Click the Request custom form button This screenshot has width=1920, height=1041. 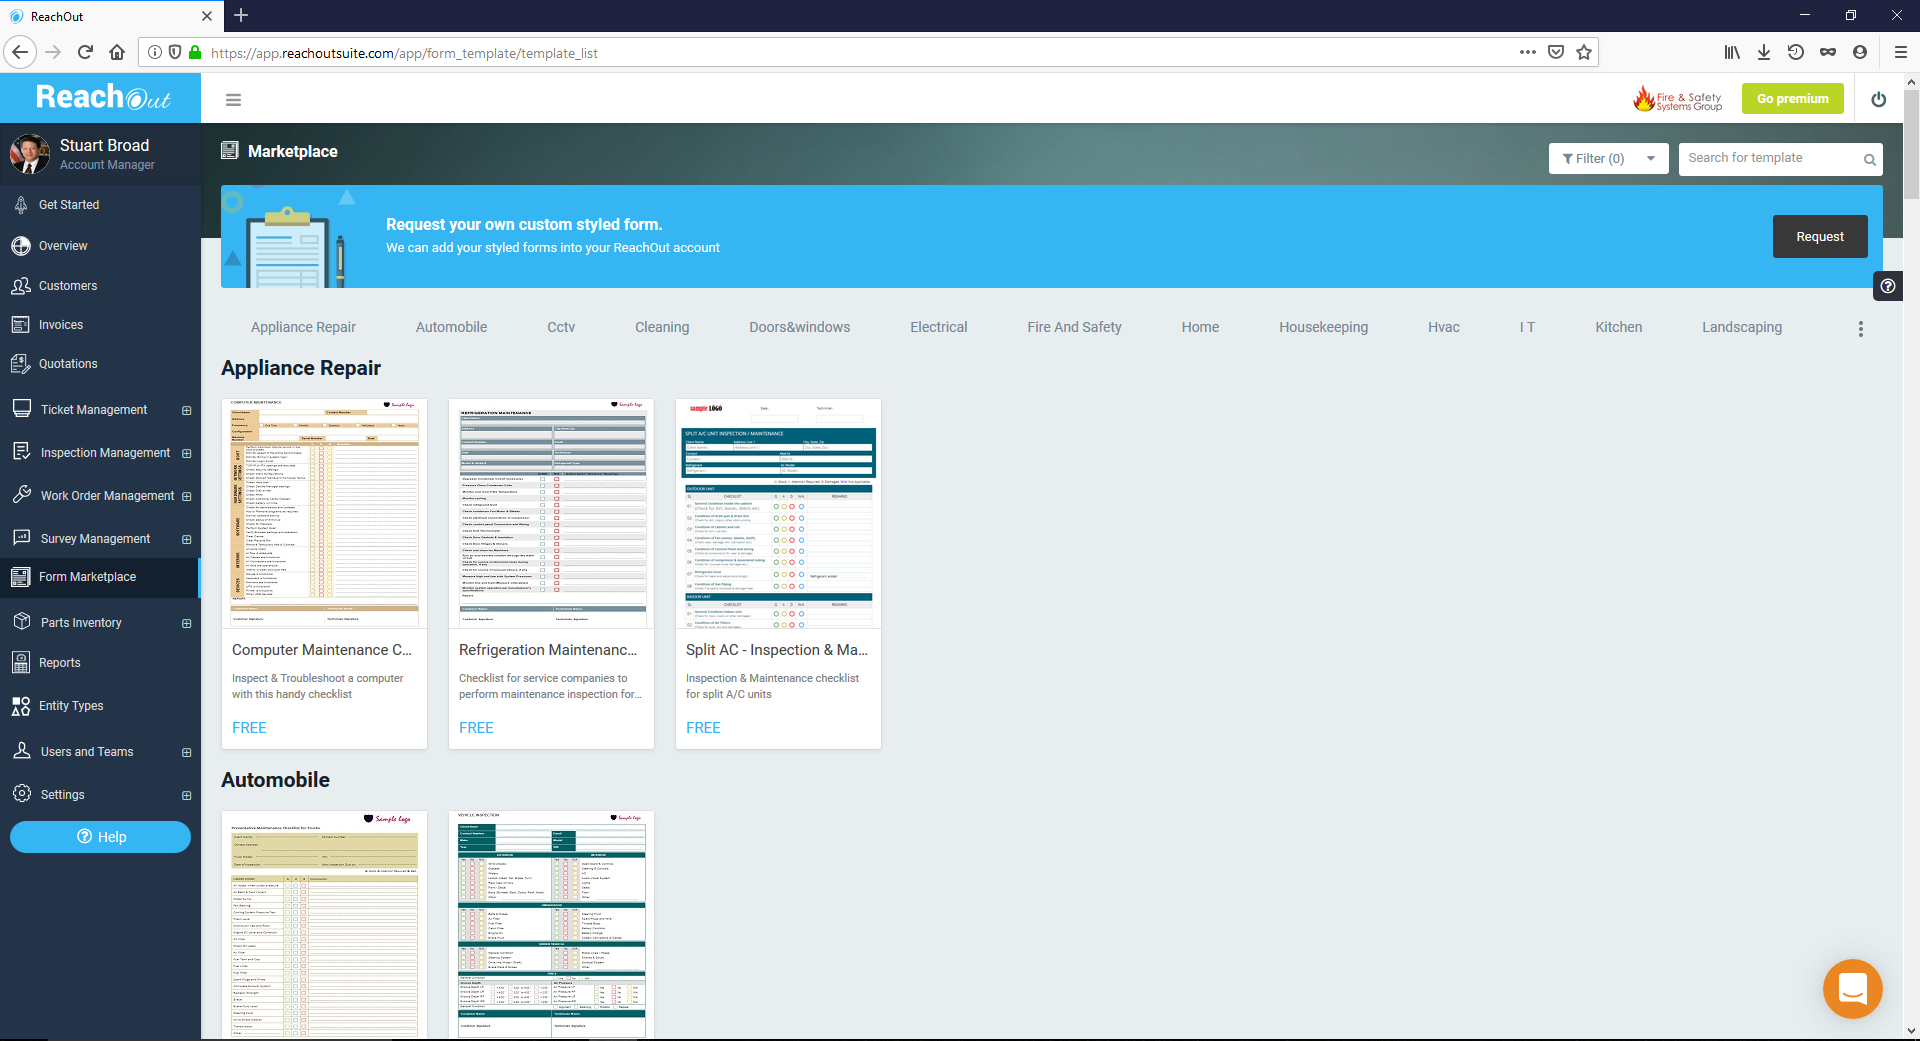[1819, 236]
